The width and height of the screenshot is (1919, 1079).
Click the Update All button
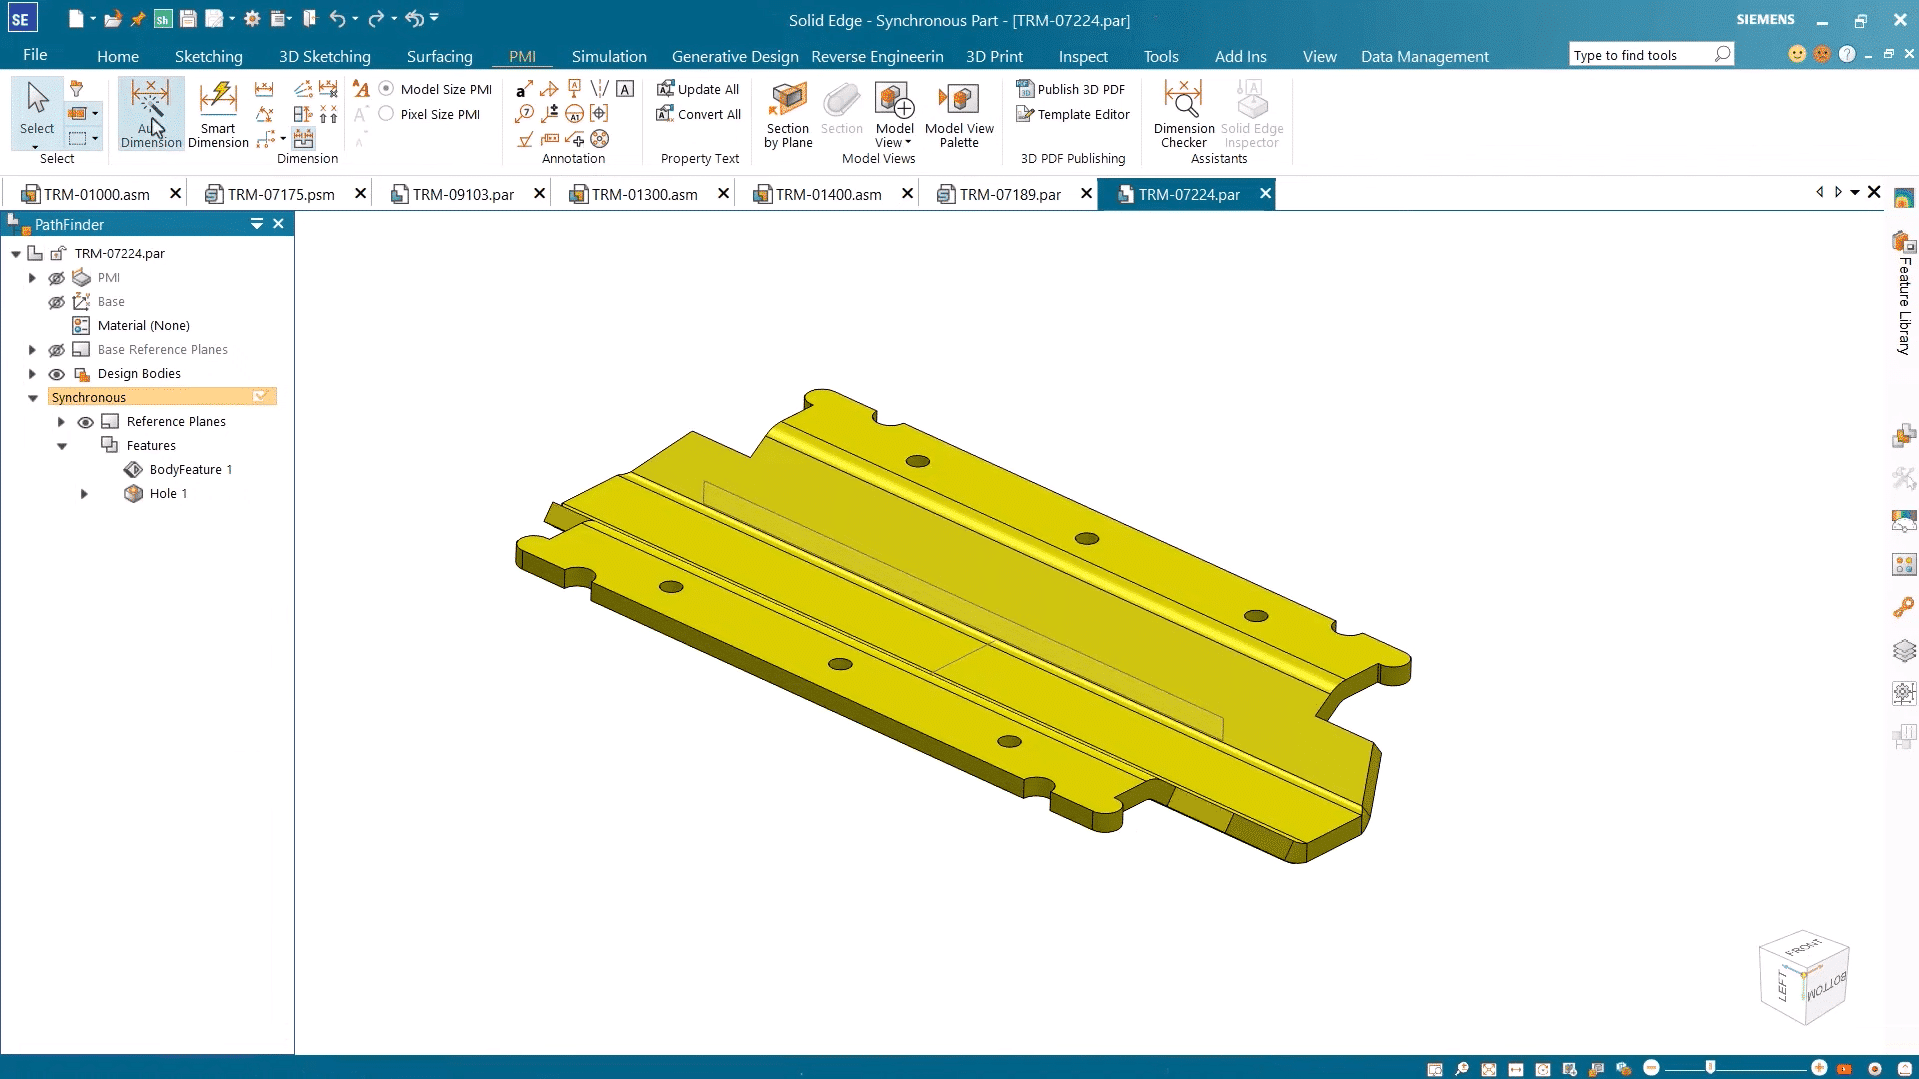pyautogui.click(x=698, y=89)
